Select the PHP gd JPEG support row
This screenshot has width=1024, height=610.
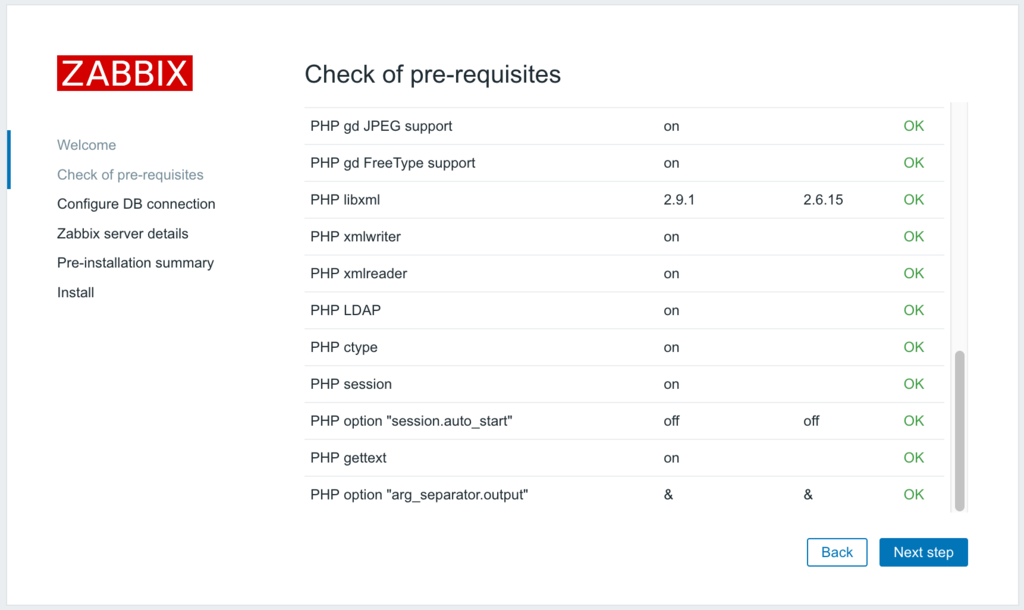click(x=381, y=126)
